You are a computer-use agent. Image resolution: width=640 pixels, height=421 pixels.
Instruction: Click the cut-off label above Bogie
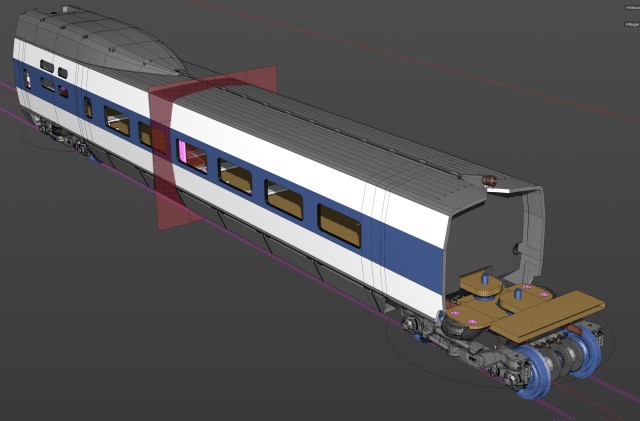633,8
